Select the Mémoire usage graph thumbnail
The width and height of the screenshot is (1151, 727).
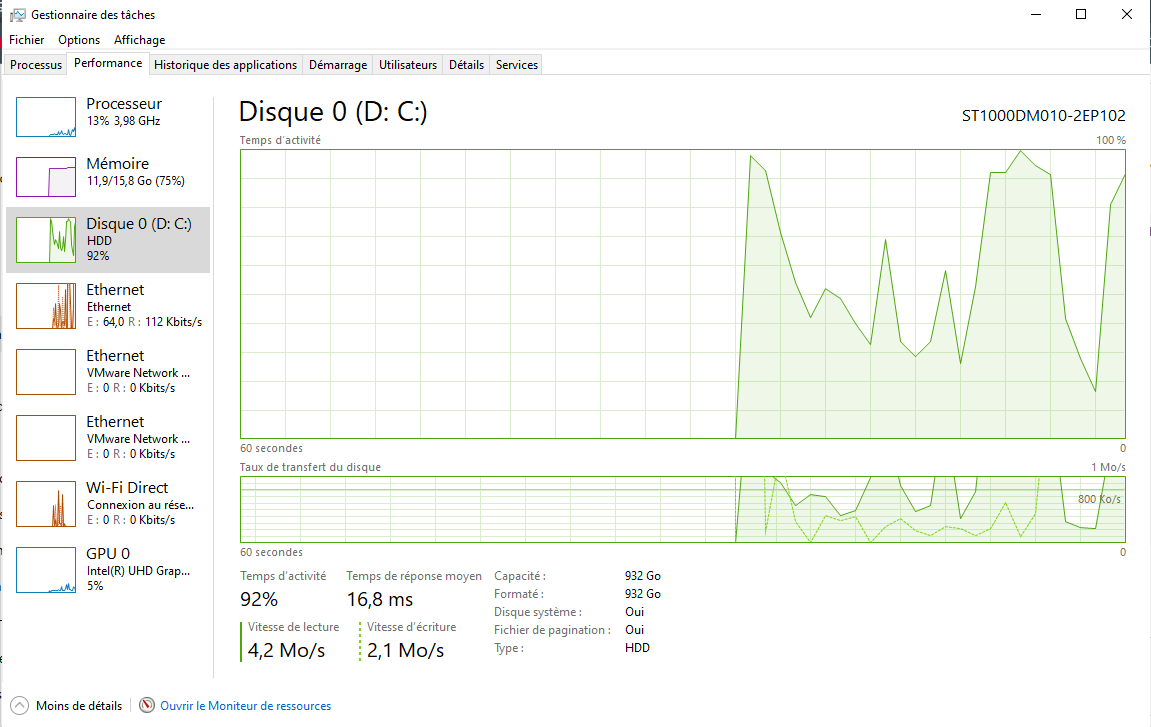pos(46,177)
